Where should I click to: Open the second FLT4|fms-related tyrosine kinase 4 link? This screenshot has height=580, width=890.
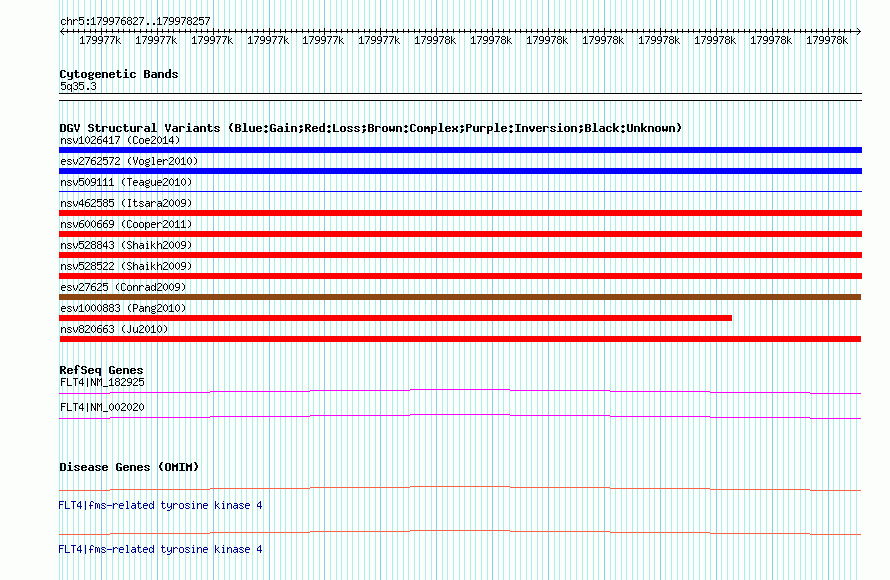(x=160, y=549)
